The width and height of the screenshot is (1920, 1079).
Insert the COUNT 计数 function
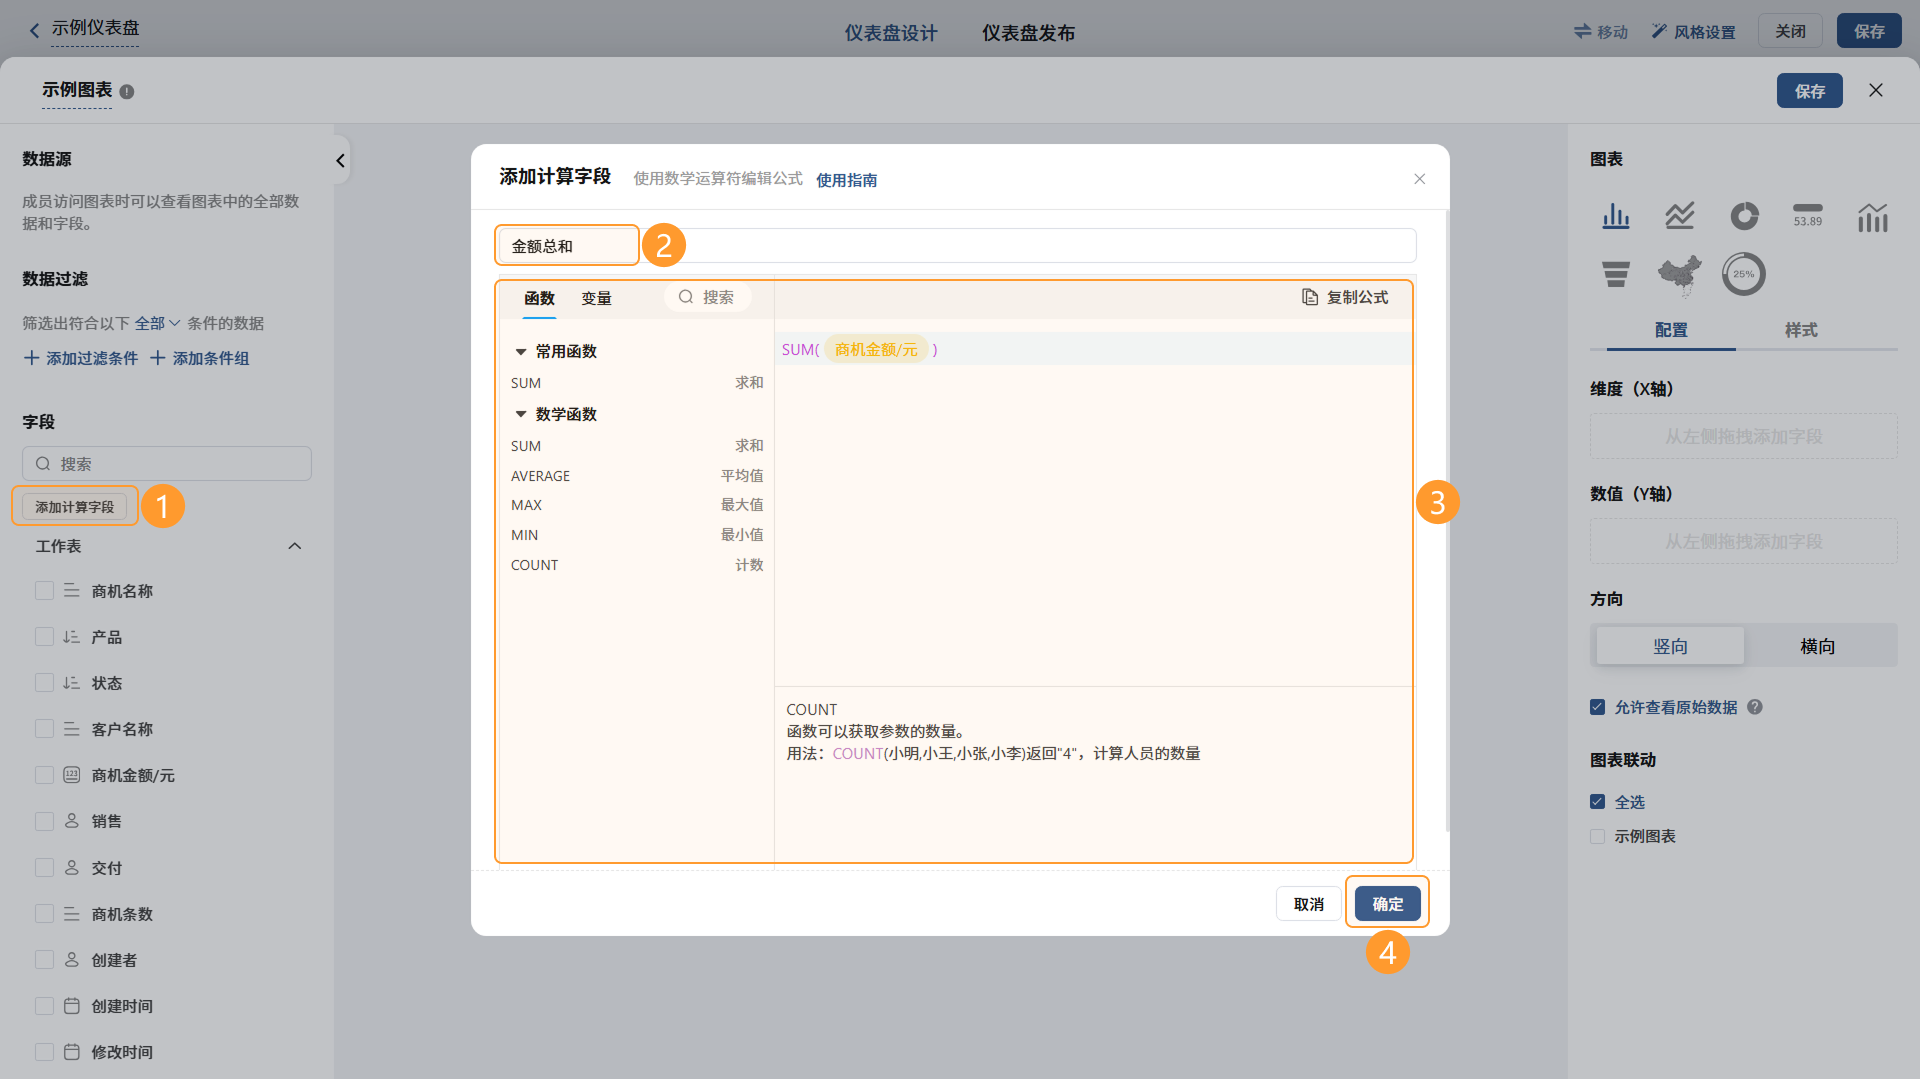coord(637,565)
